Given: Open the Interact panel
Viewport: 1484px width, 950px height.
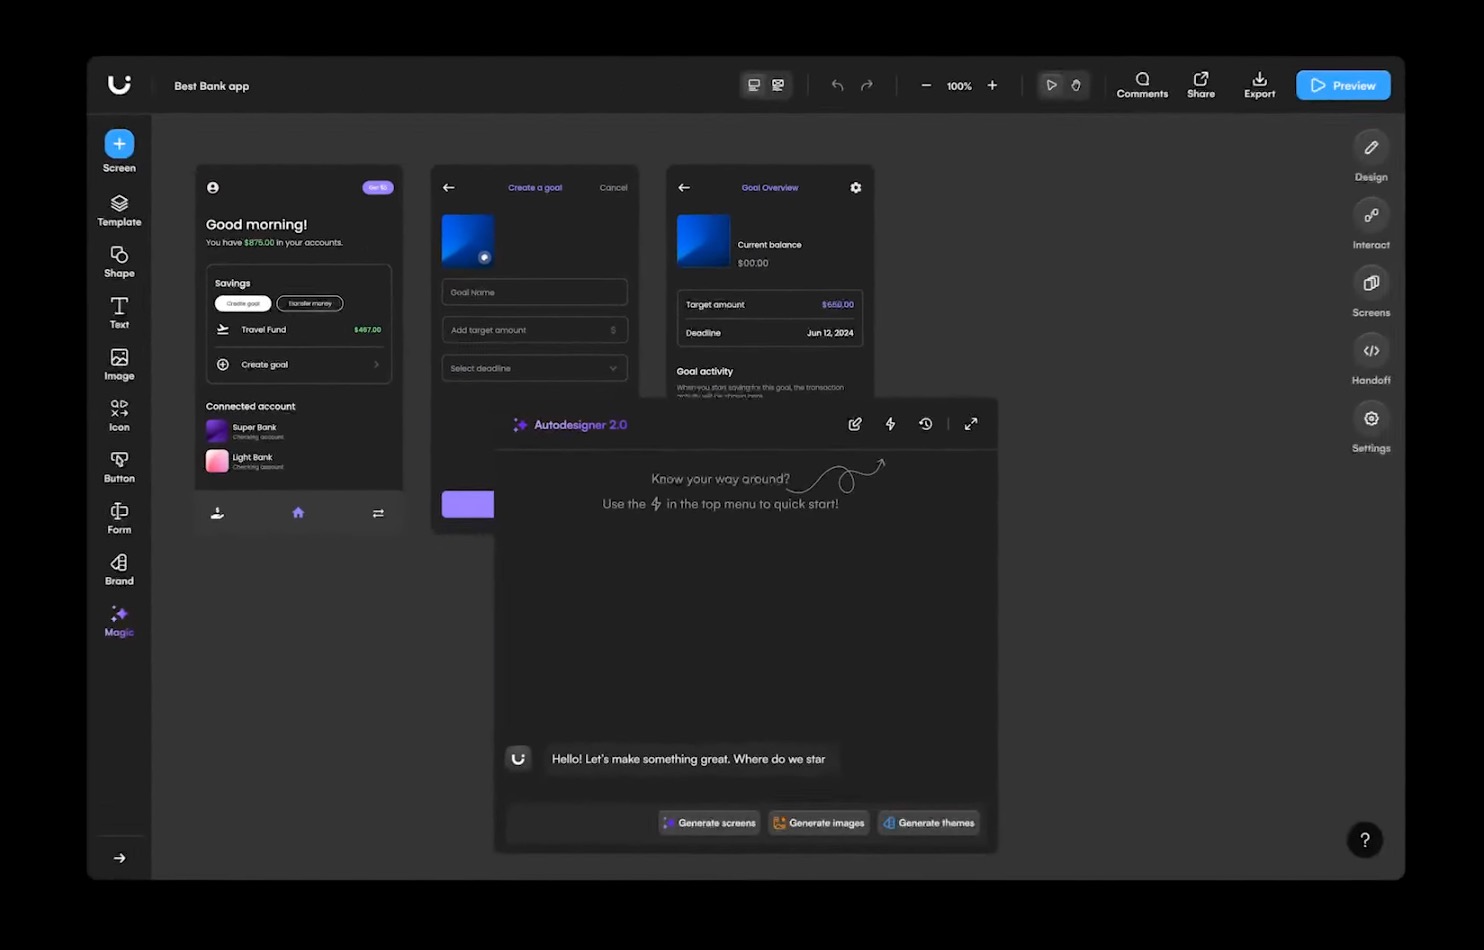Looking at the screenshot, I should click(x=1371, y=224).
